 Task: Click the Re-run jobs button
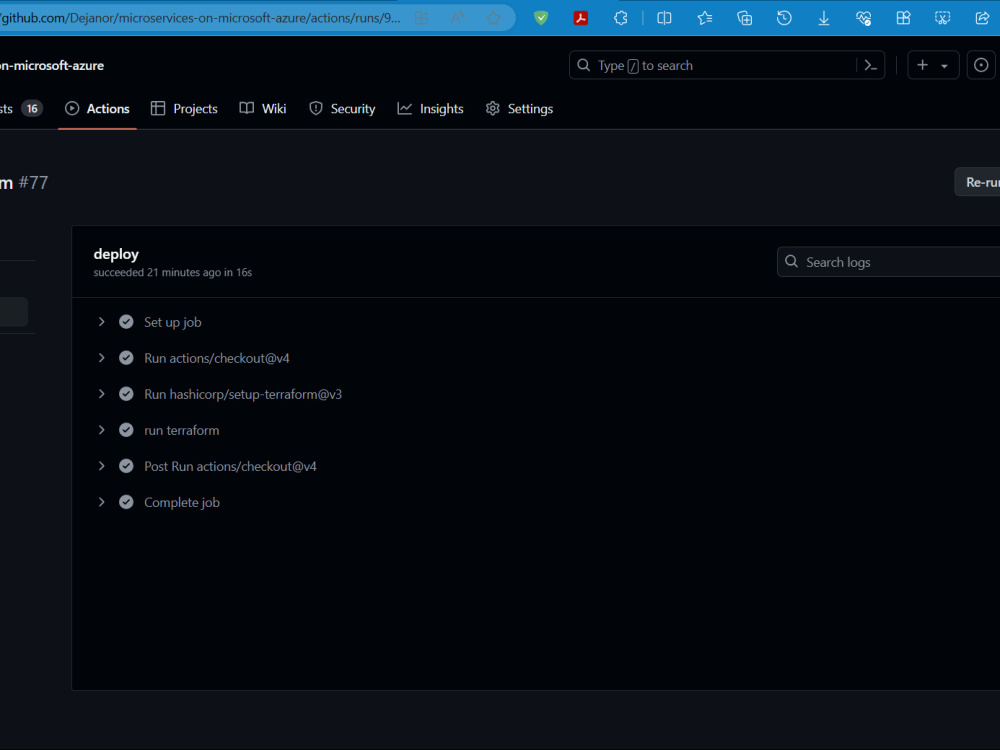(978, 182)
